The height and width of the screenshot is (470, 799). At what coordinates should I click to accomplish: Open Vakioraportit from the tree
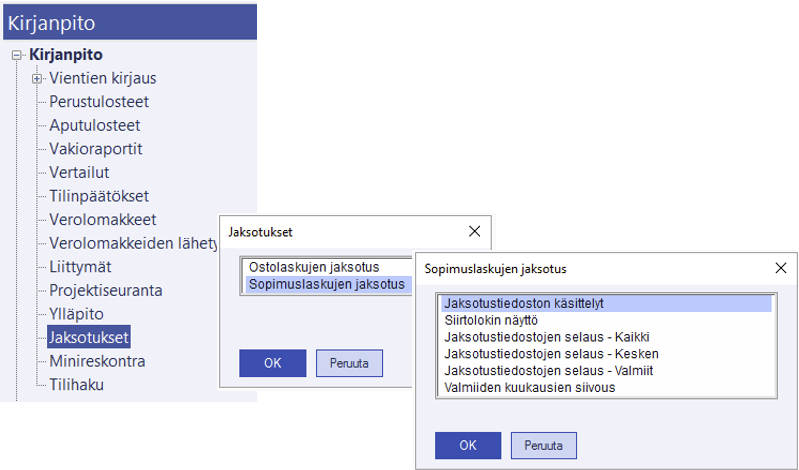(x=95, y=149)
